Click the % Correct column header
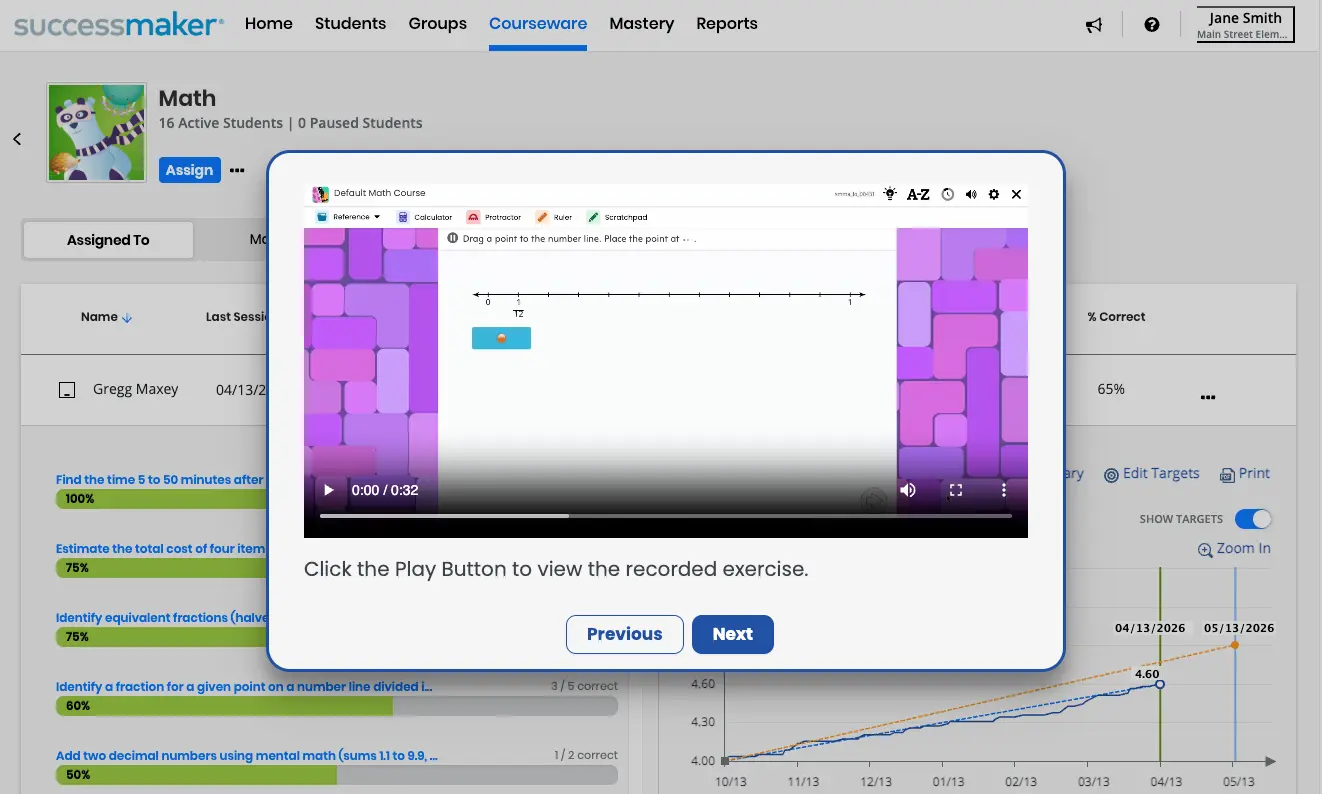The width and height of the screenshot is (1322, 794). point(1117,317)
